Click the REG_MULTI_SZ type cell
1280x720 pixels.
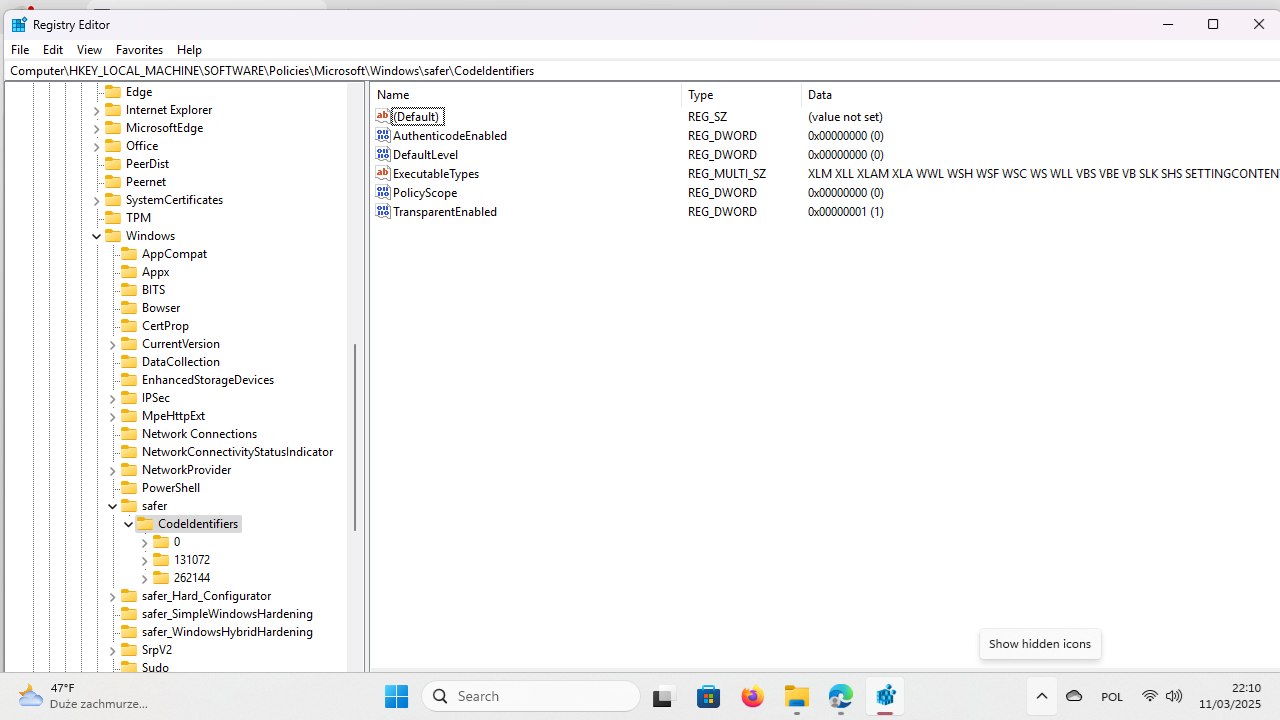727,173
